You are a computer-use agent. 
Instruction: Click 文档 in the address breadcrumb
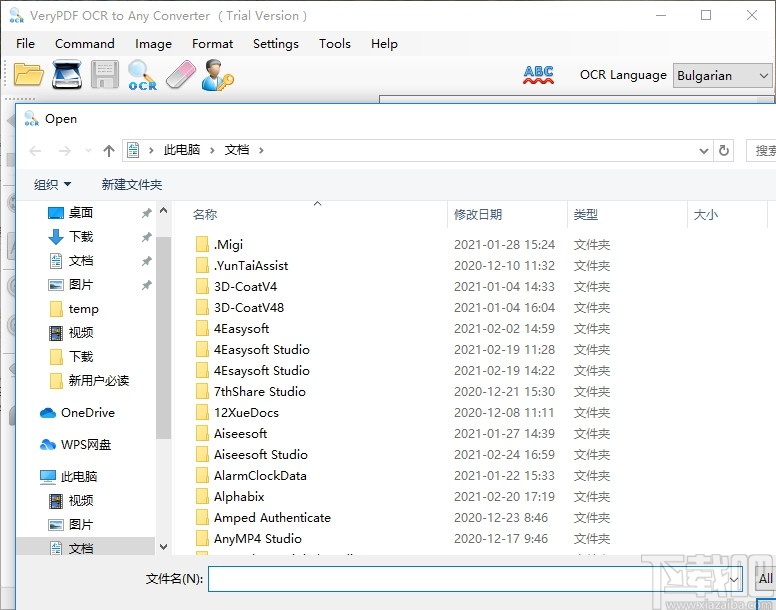237,150
